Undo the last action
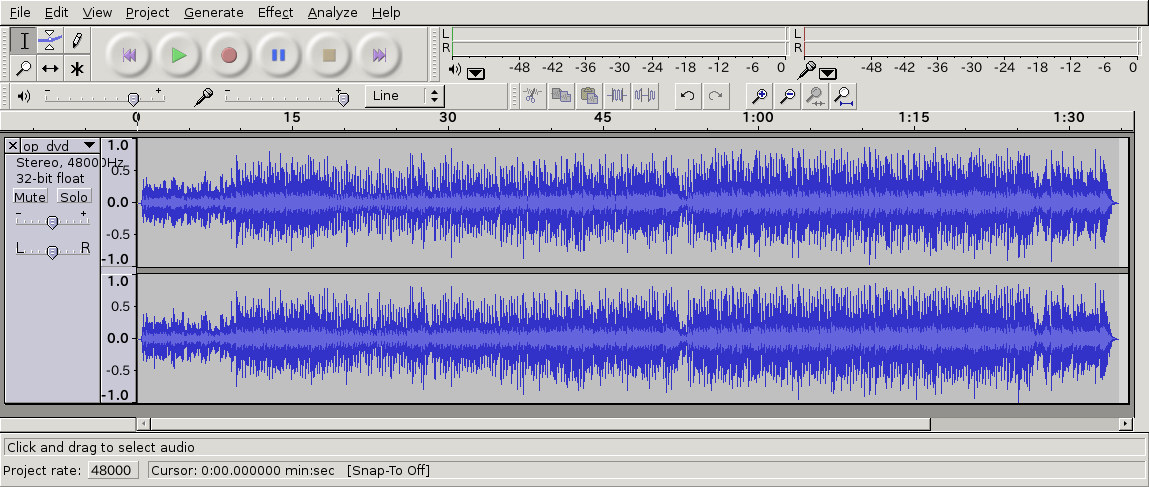1149x487 pixels. point(687,96)
